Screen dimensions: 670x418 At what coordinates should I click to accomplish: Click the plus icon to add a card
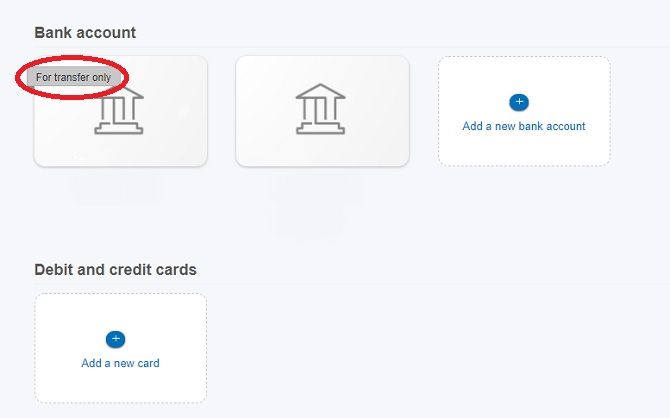pyautogui.click(x=115, y=339)
